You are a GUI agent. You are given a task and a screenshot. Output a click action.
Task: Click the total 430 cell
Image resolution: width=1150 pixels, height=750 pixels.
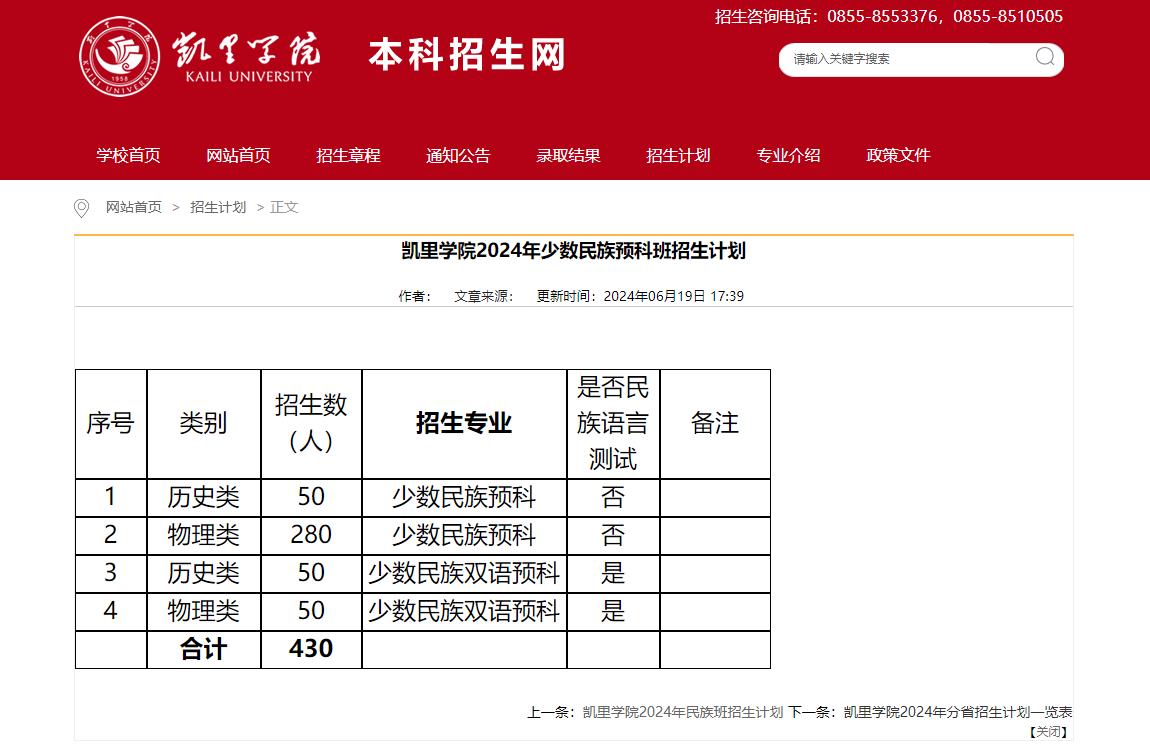tap(311, 650)
